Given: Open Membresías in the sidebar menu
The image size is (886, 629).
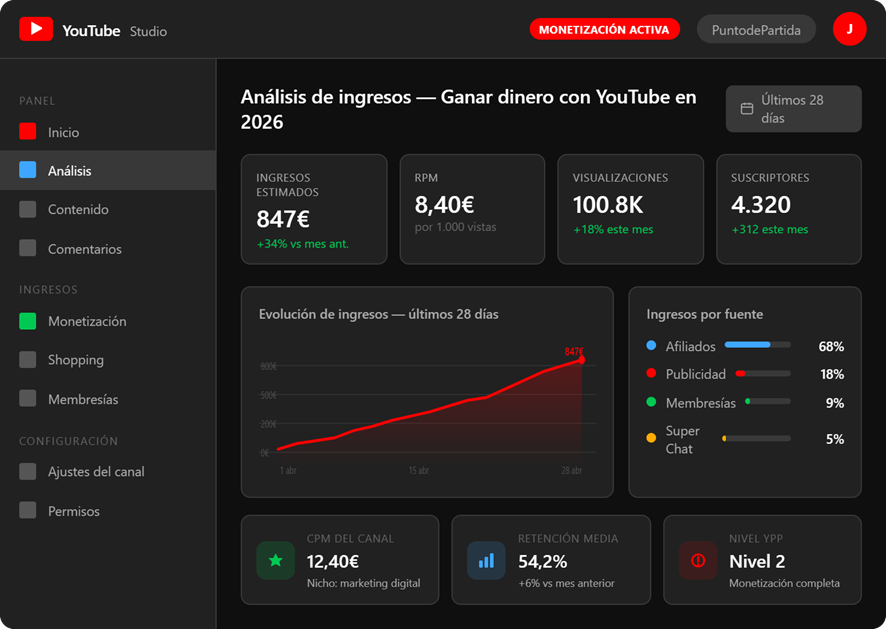Looking at the screenshot, I should pyautogui.click(x=108, y=398).
